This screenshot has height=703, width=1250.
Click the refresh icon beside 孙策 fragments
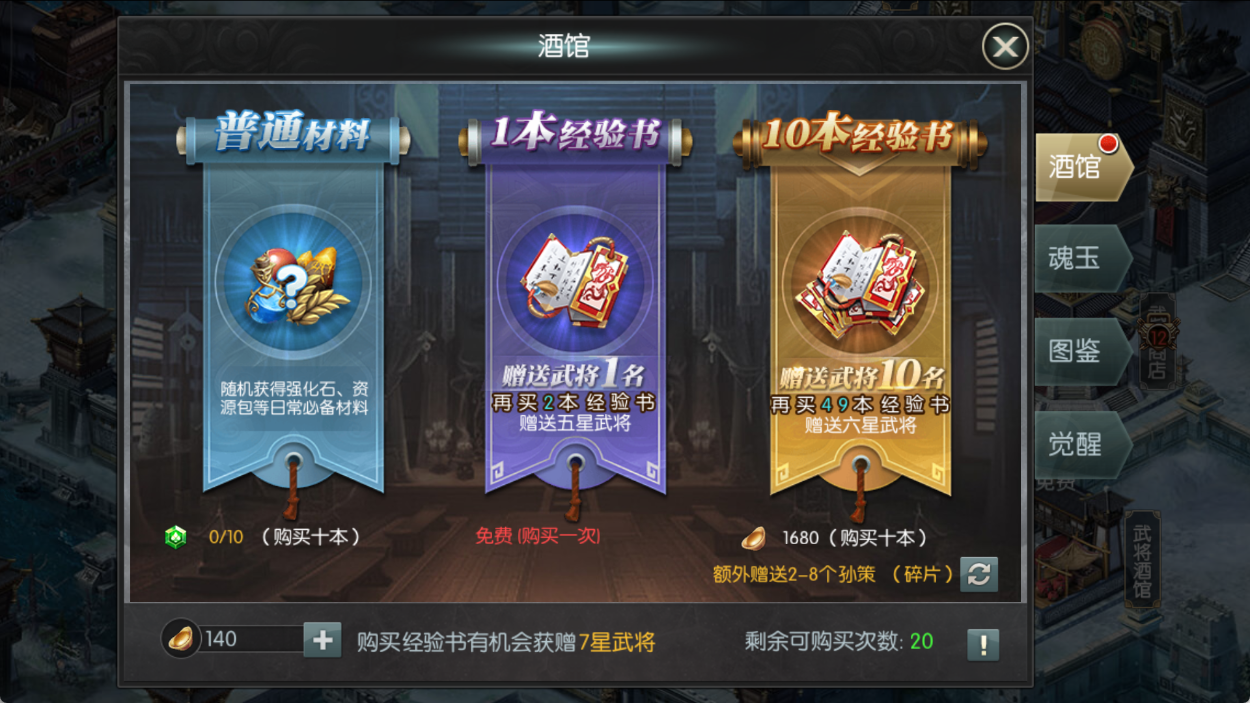979,574
